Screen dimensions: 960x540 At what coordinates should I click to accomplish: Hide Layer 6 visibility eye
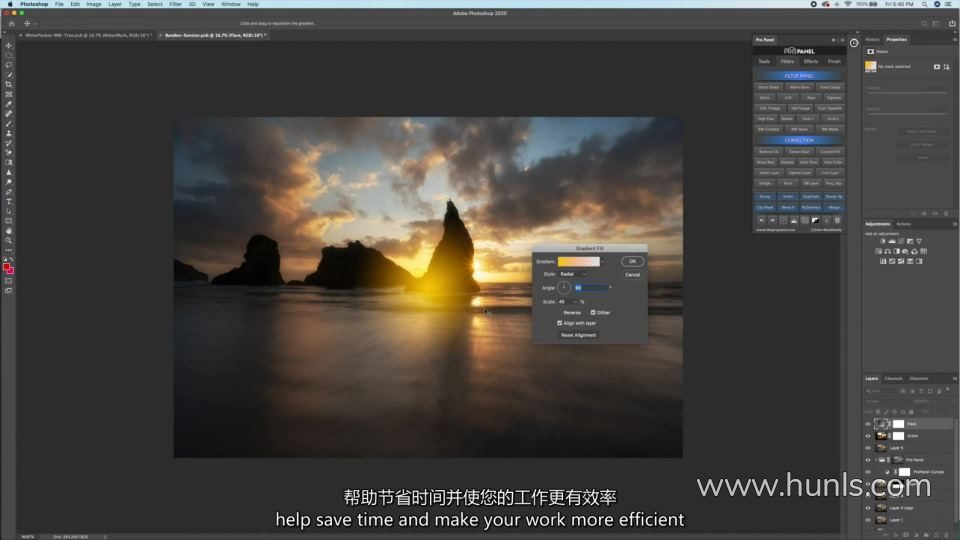coord(868,448)
